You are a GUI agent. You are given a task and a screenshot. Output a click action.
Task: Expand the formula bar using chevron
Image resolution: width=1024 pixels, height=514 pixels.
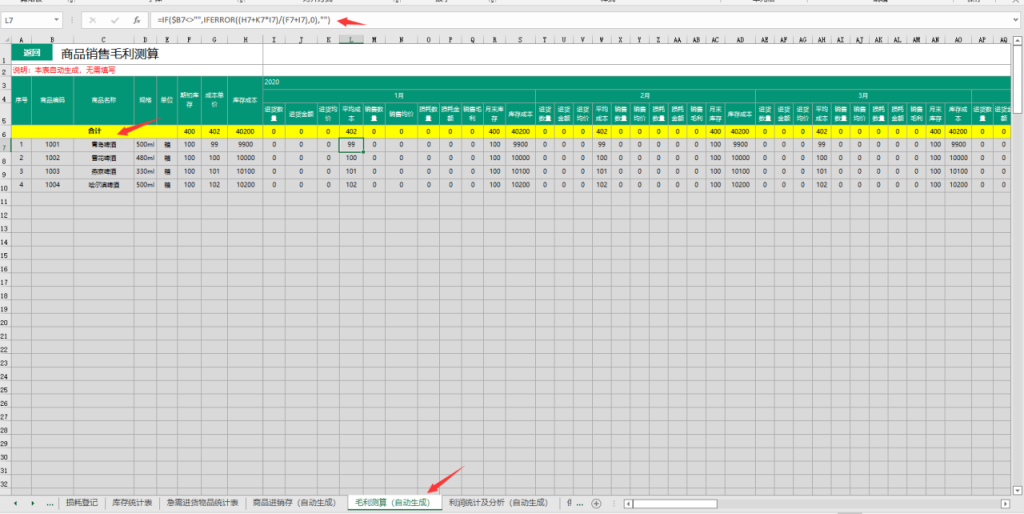[x=1015, y=20]
